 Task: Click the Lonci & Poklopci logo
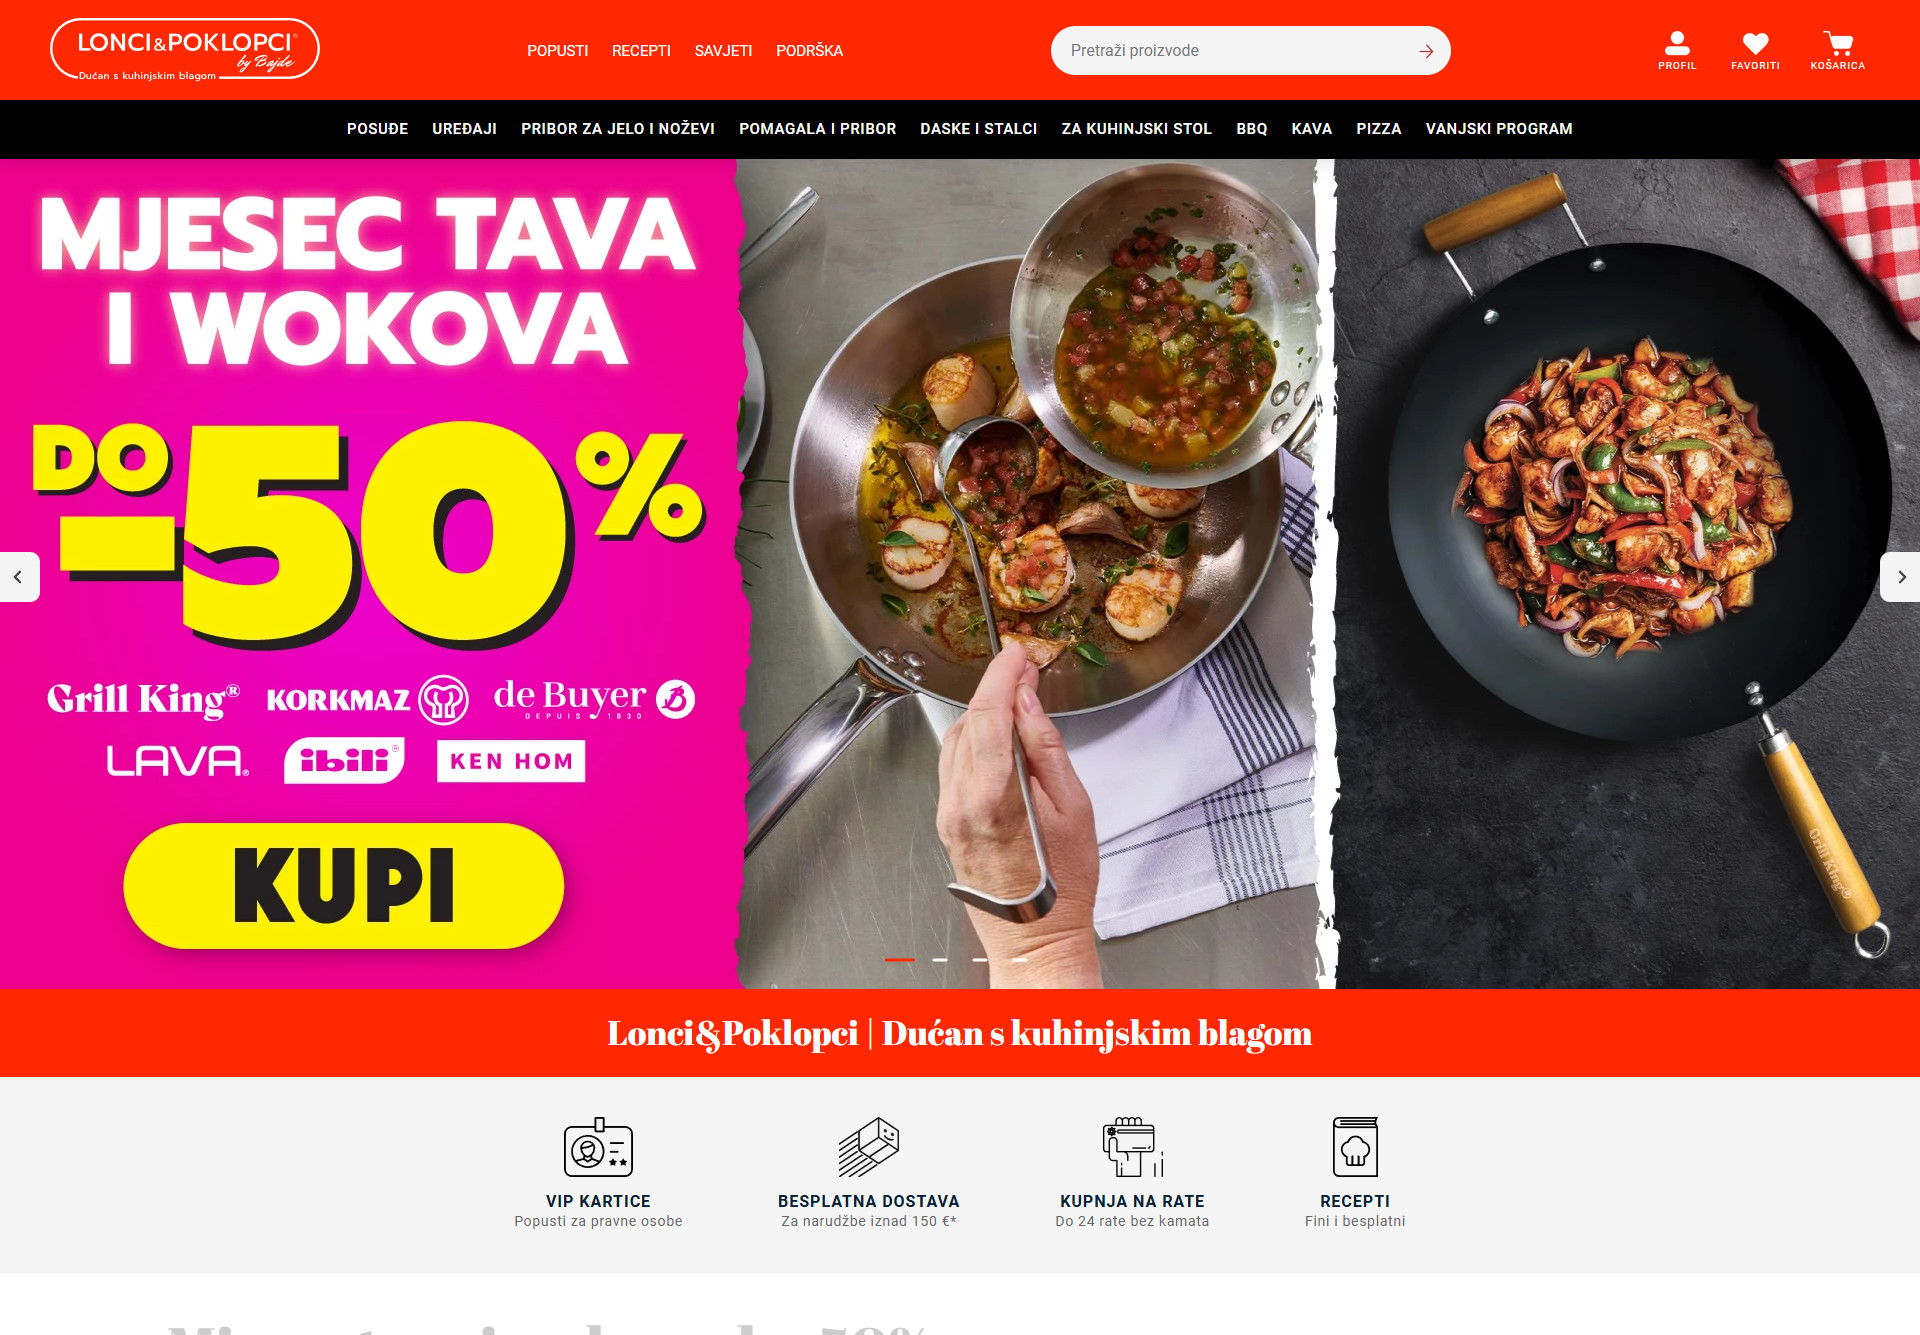[x=185, y=49]
